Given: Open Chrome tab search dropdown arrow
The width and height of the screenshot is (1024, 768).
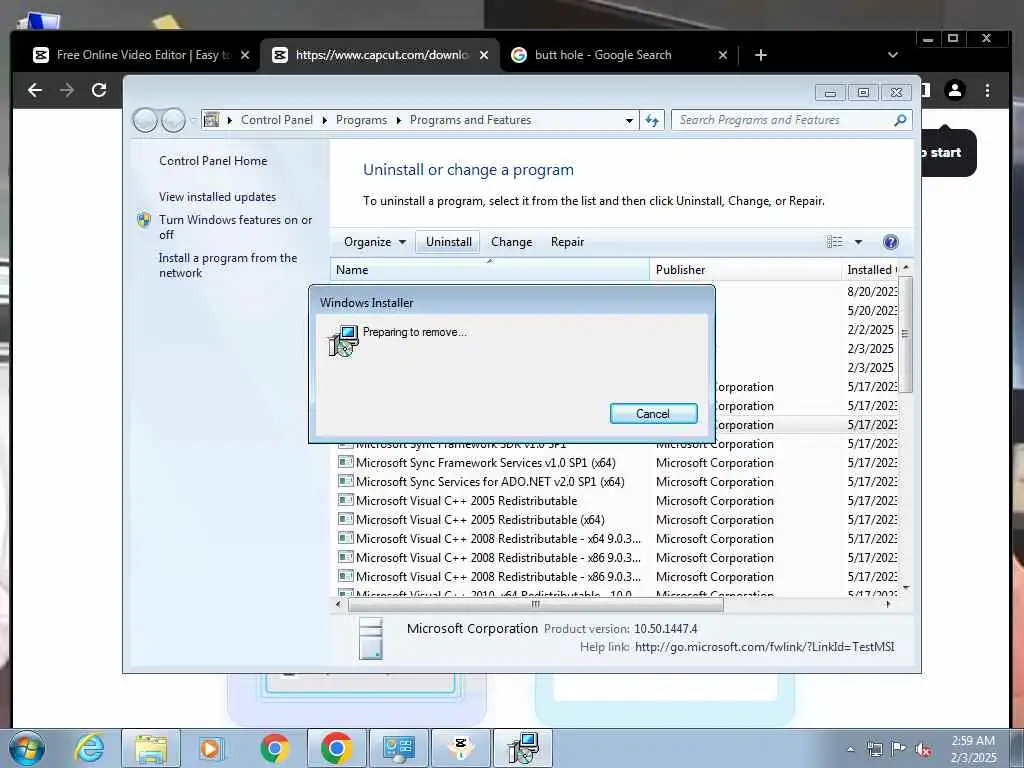Looking at the screenshot, I should pos(893,55).
